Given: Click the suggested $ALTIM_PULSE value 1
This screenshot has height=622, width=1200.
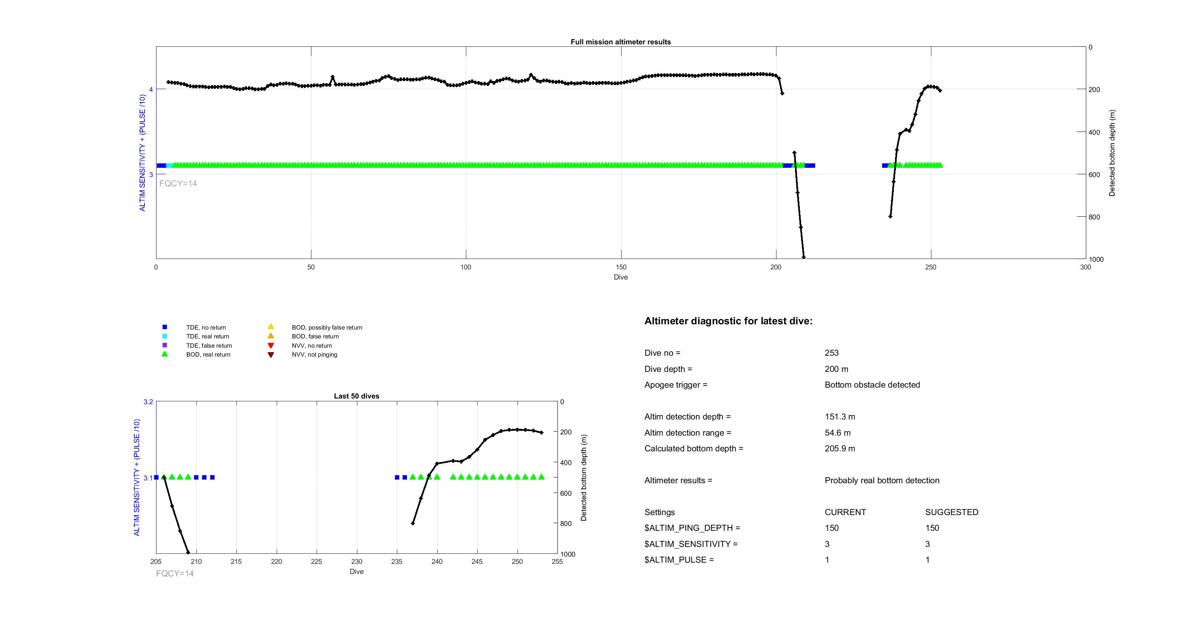Looking at the screenshot, I should (x=928, y=560).
